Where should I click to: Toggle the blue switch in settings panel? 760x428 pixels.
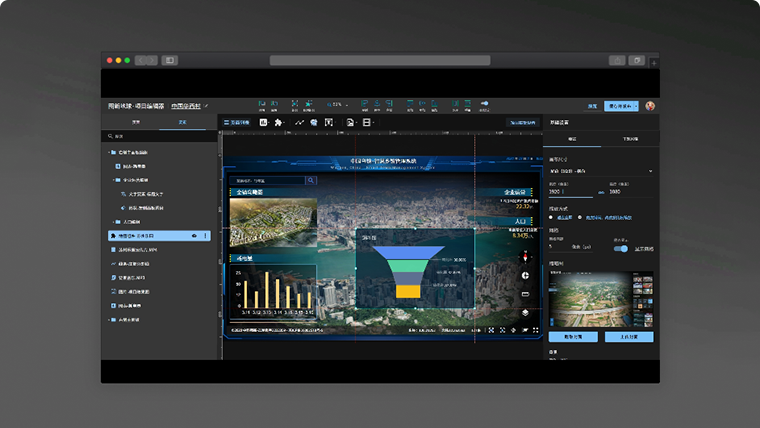621,248
